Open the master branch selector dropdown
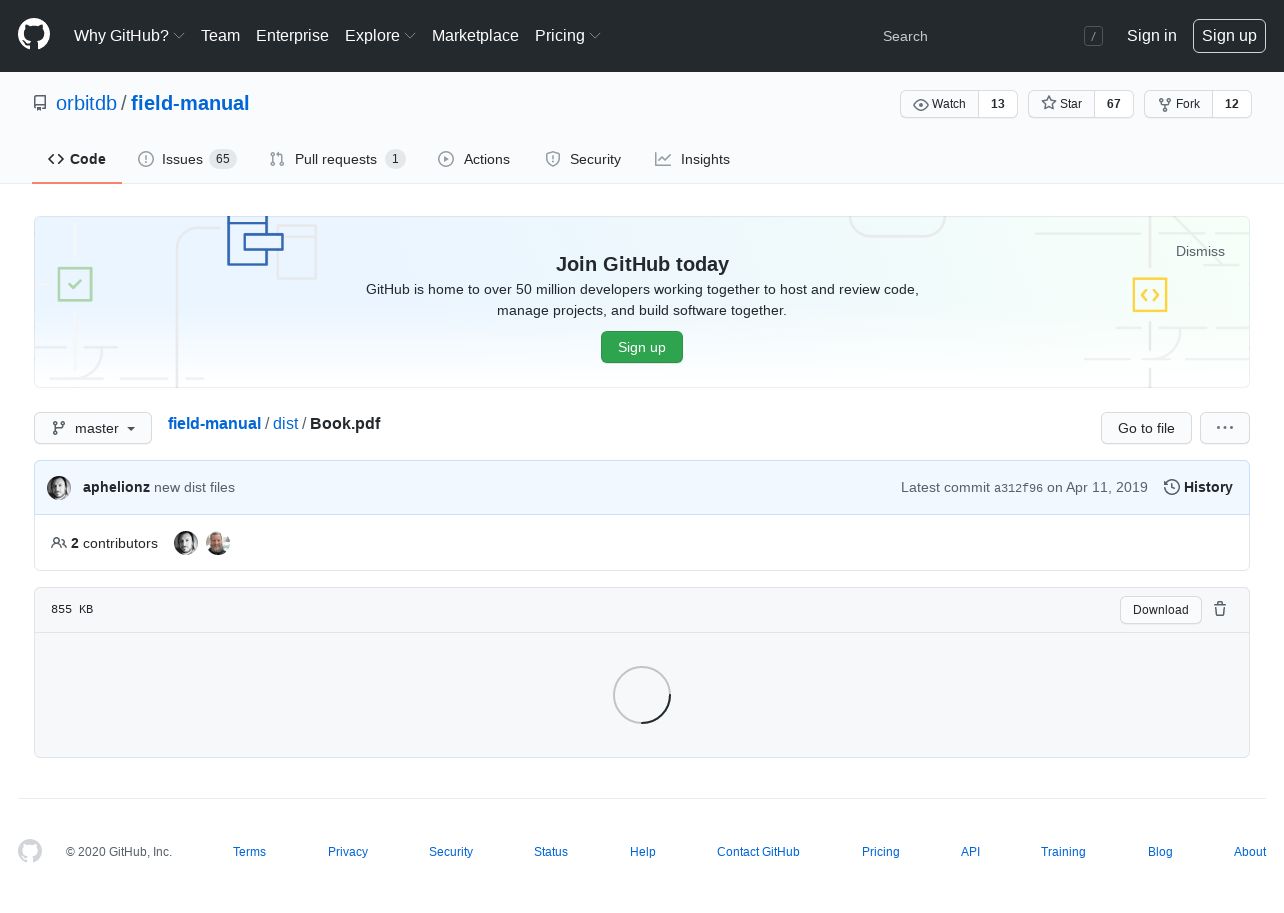The image size is (1284, 913). [93, 428]
